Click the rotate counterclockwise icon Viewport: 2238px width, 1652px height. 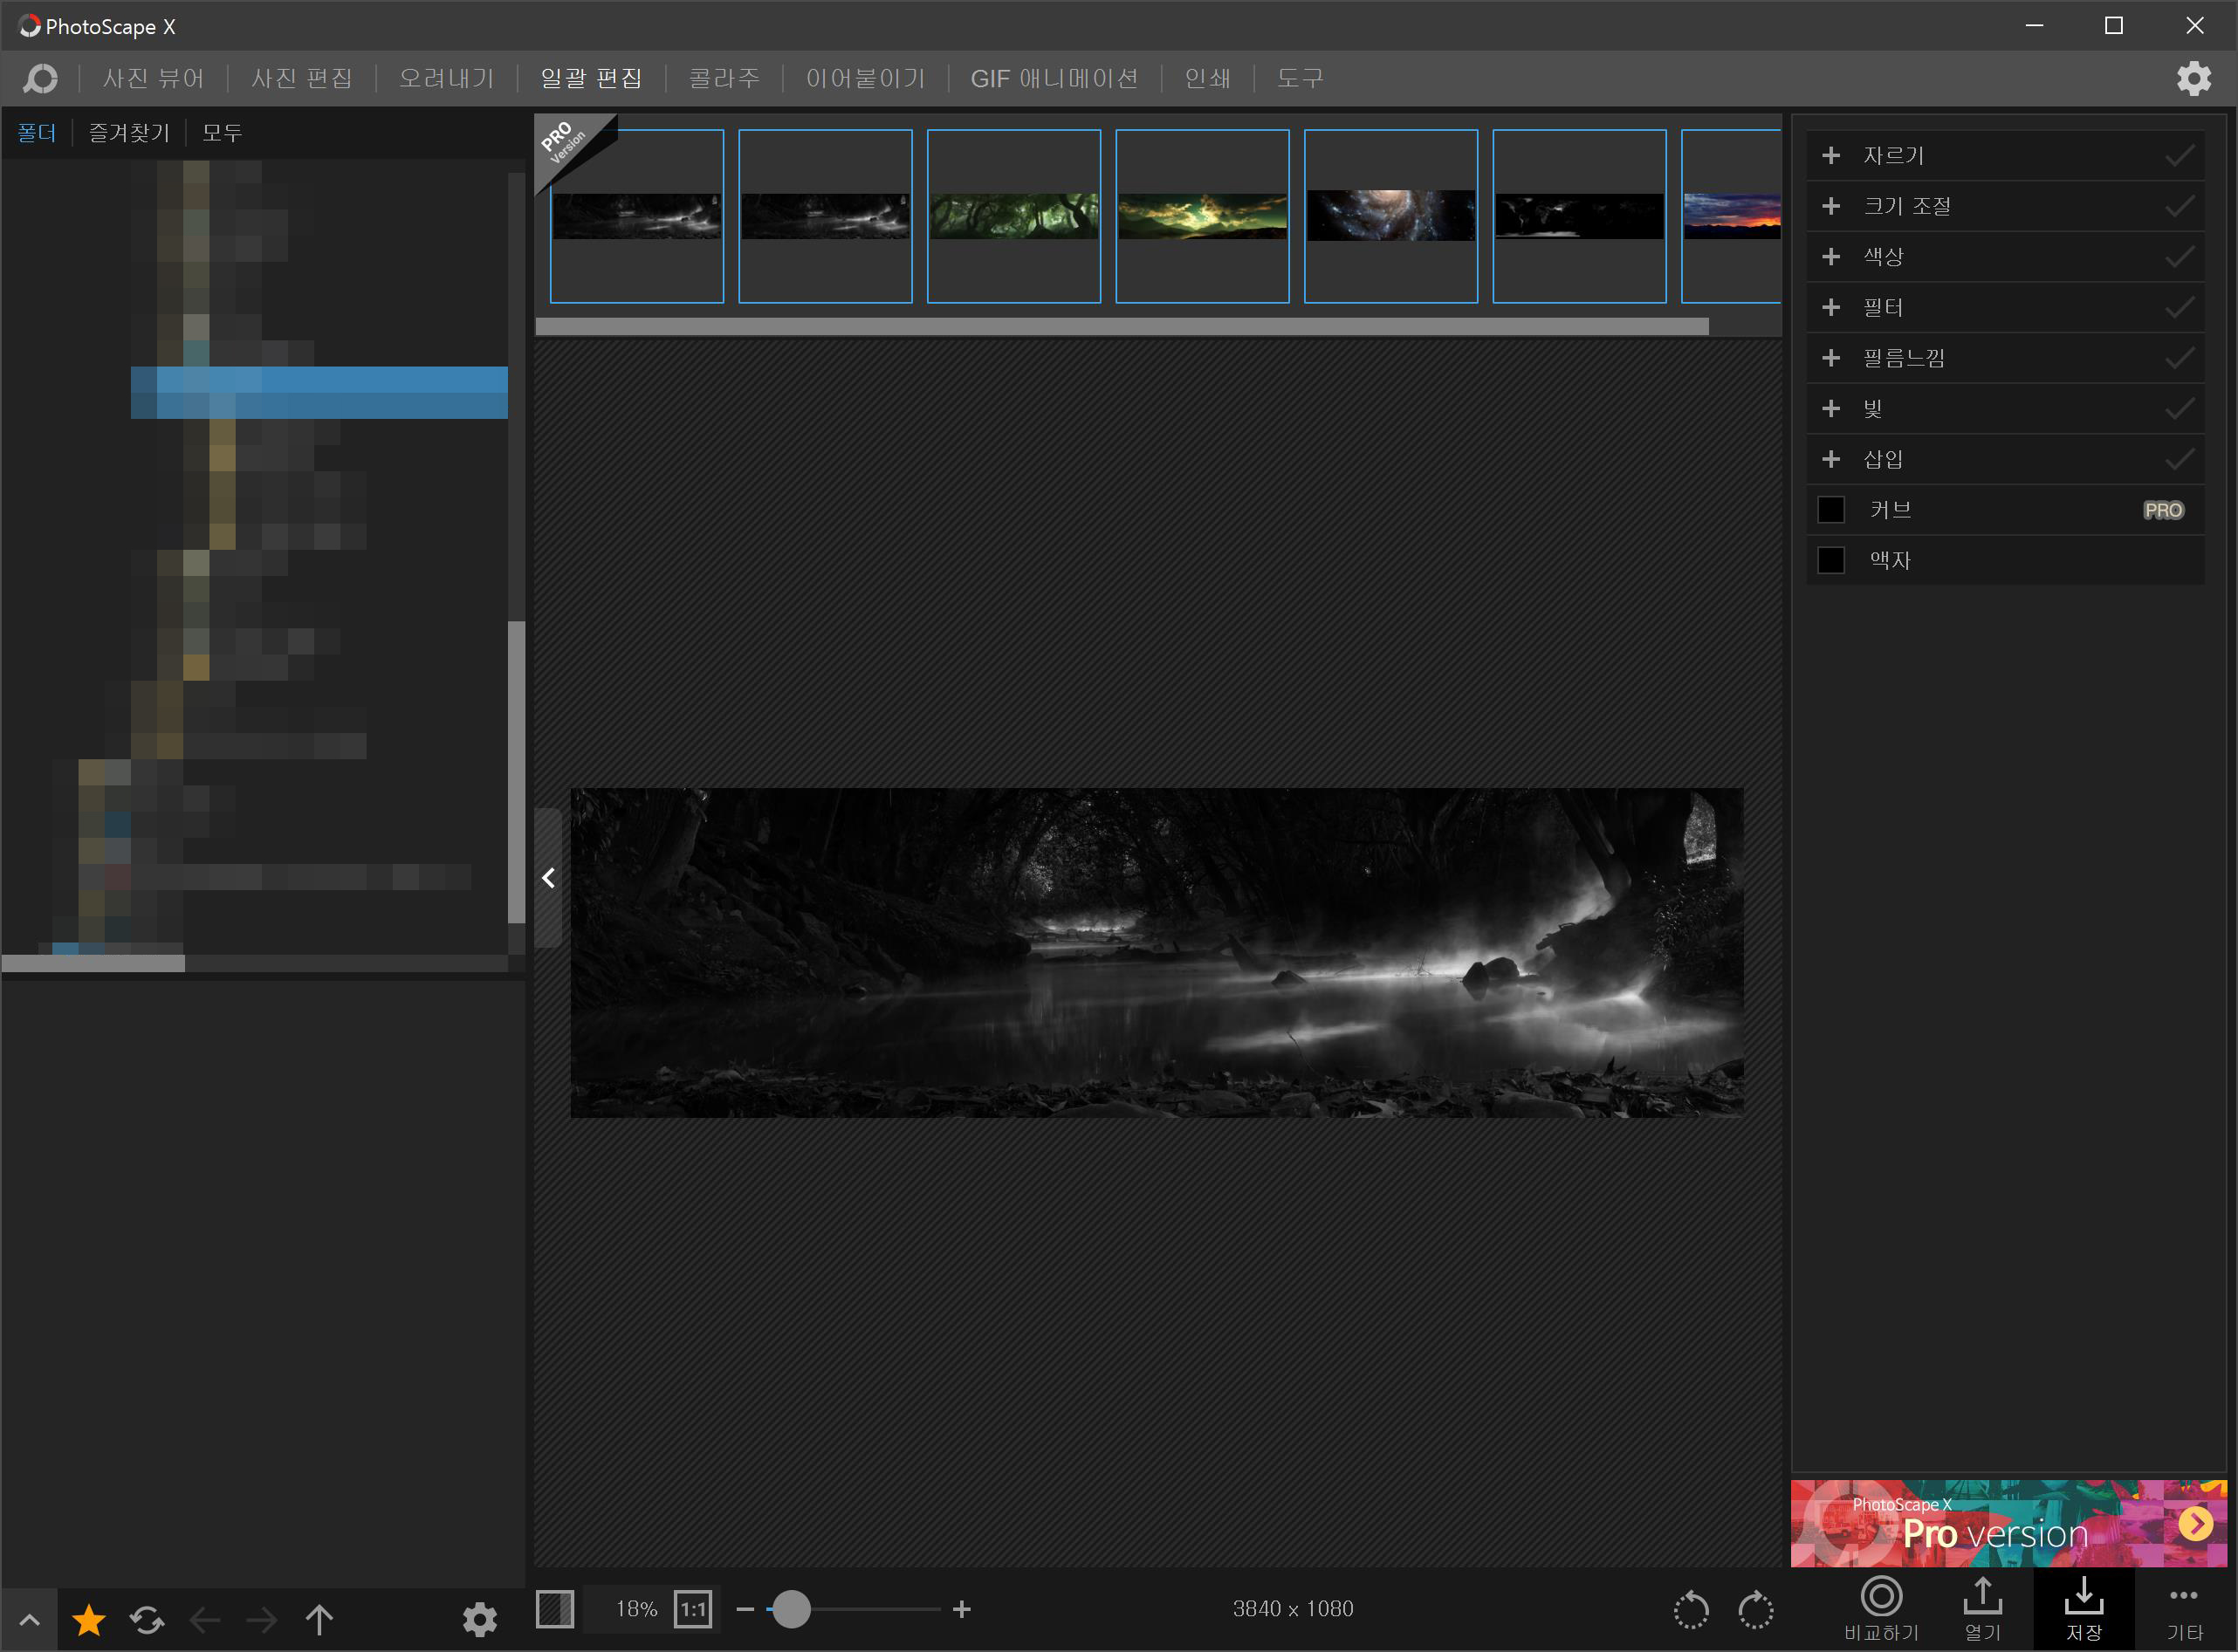point(1691,1610)
